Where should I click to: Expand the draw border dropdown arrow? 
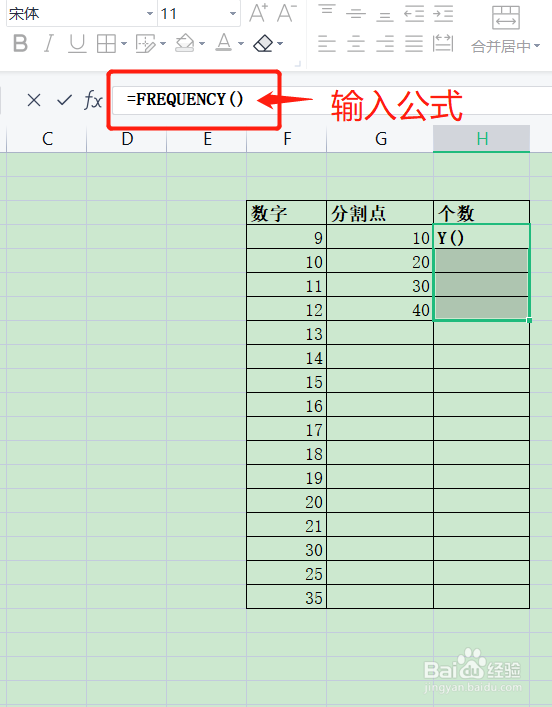163,44
